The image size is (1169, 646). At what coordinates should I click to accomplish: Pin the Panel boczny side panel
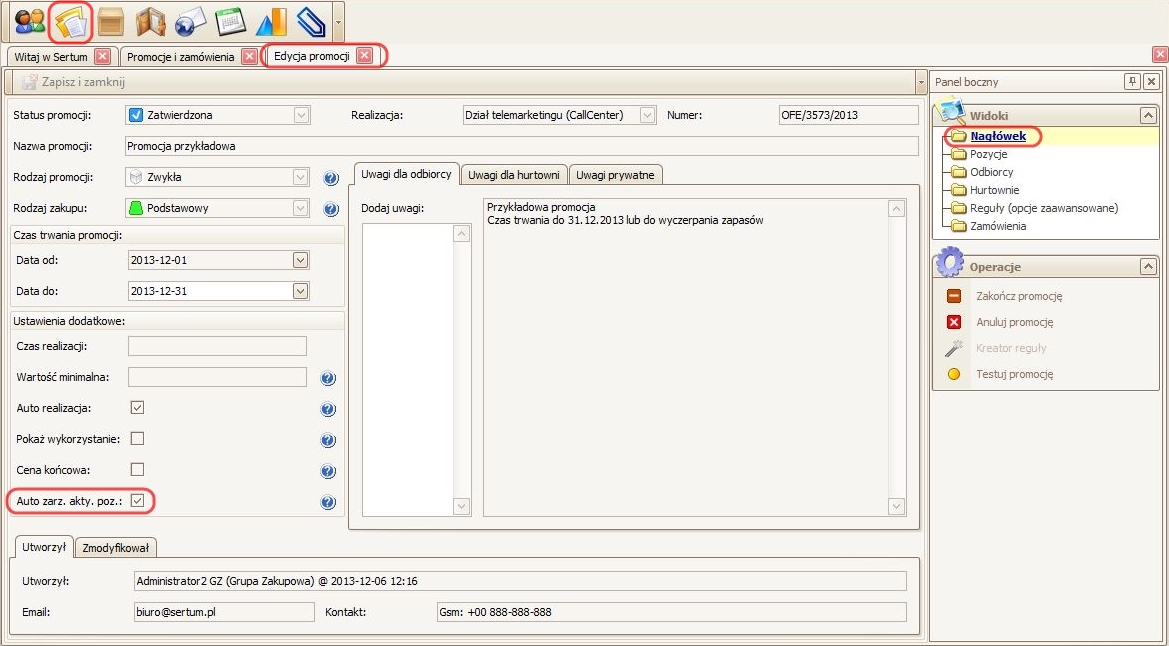tap(1132, 82)
